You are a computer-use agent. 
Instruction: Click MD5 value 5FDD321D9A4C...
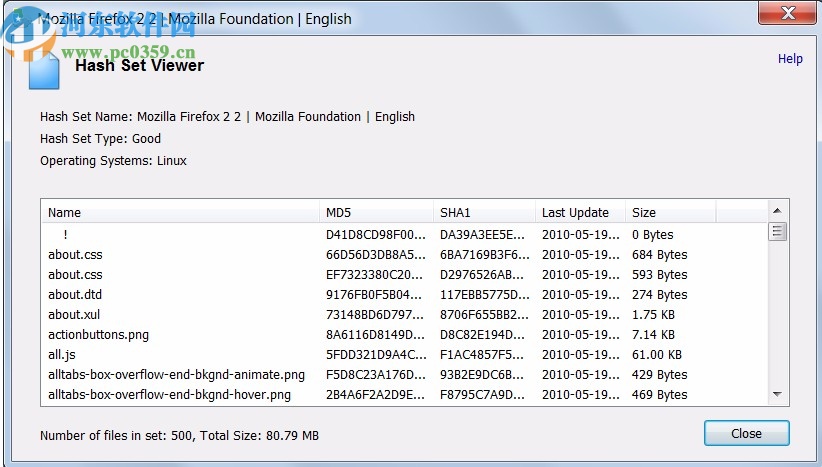point(376,354)
